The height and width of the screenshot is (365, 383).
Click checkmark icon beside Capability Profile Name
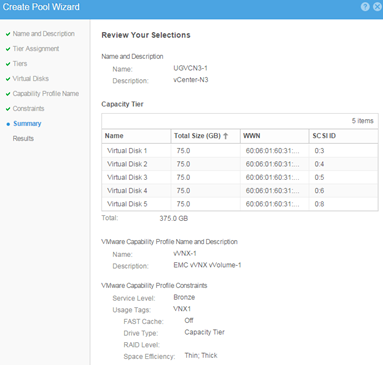8,94
